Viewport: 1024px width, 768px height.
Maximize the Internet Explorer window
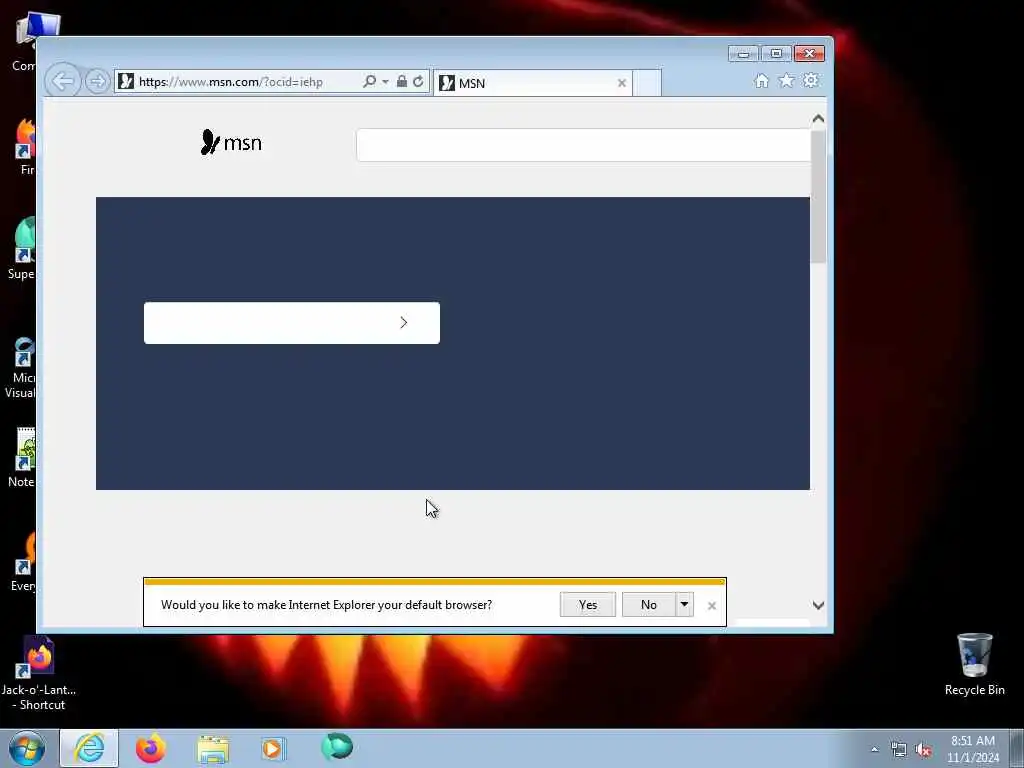[776, 54]
